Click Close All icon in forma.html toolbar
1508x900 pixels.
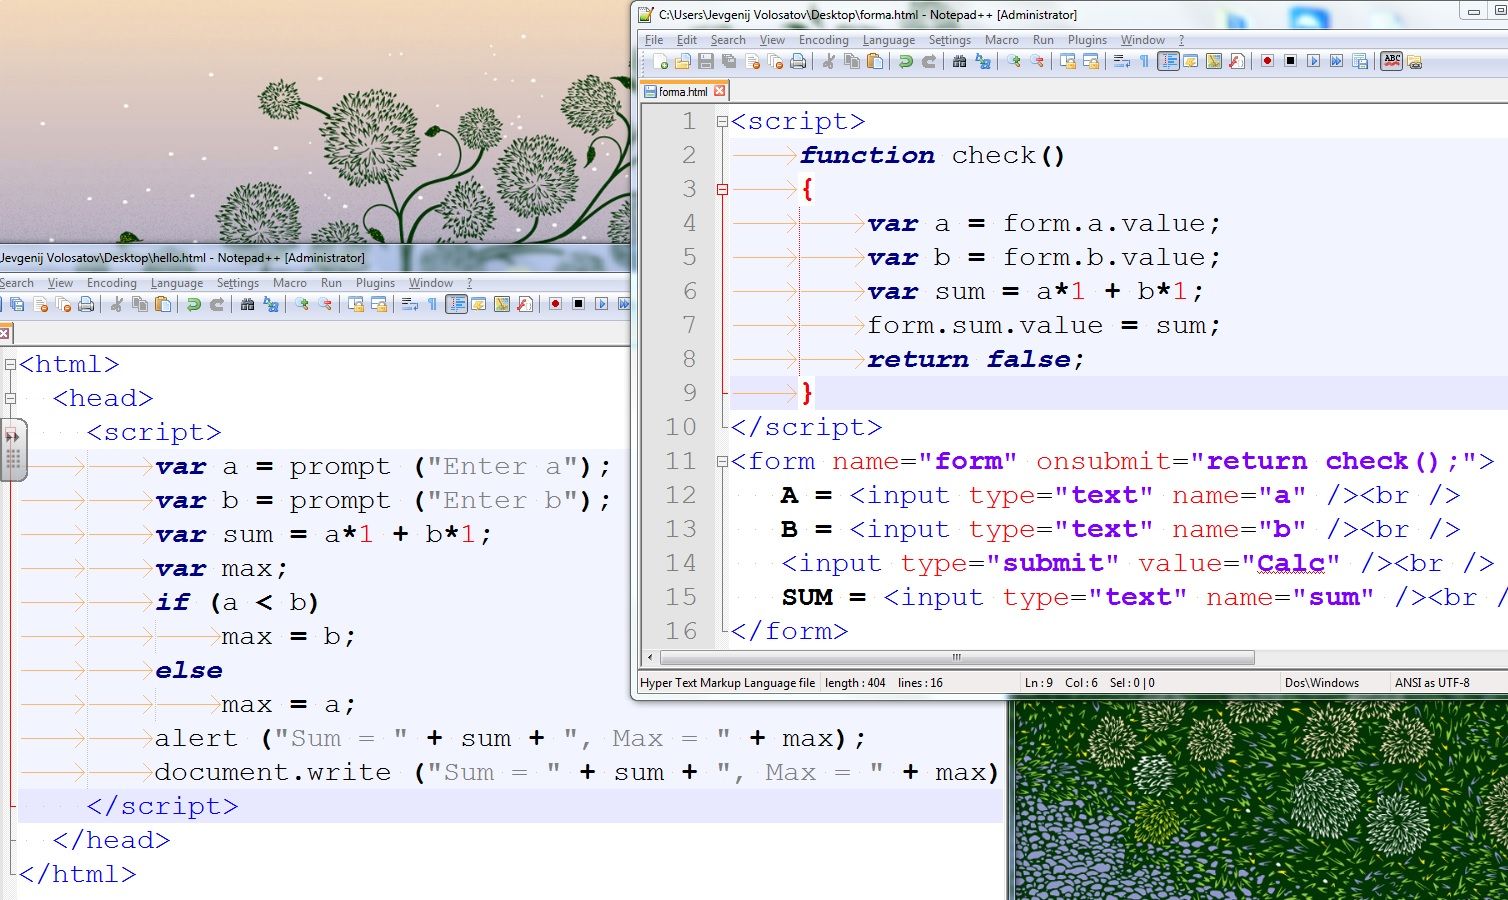click(777, 62)
